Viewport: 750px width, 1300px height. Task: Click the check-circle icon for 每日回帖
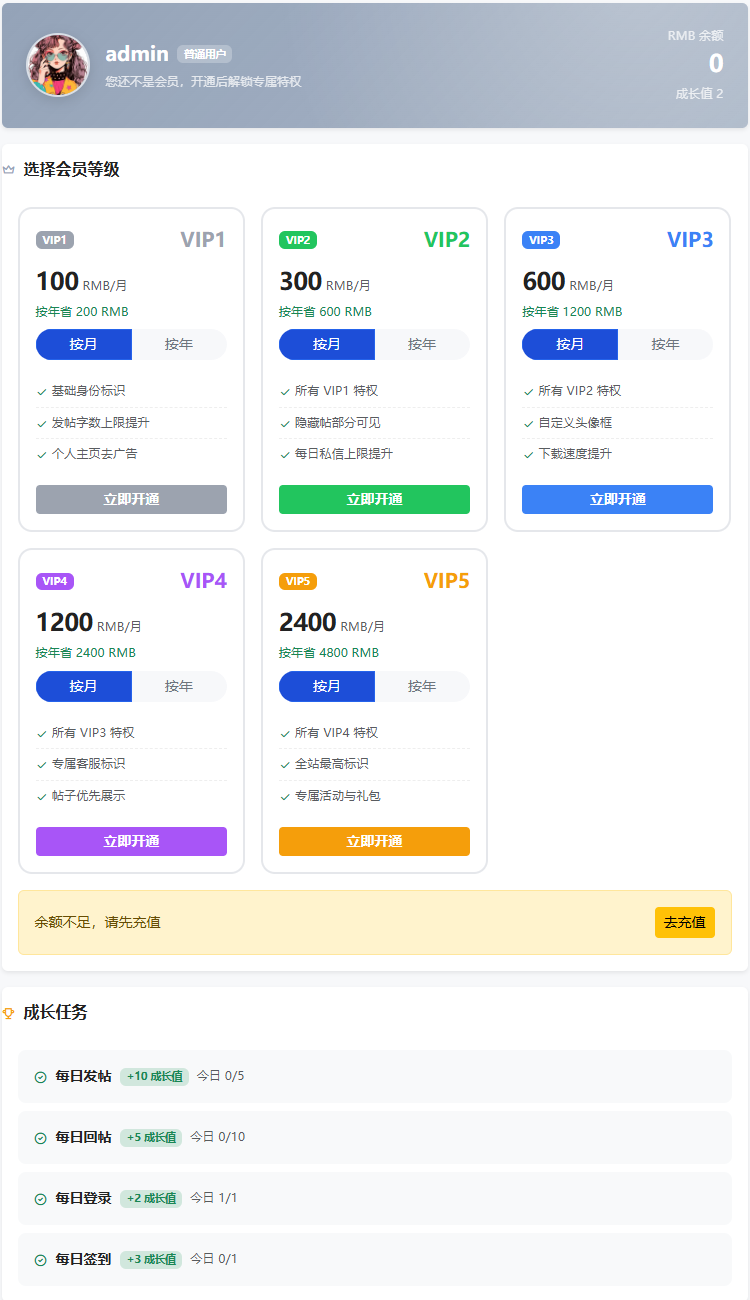pos(41,1138)
